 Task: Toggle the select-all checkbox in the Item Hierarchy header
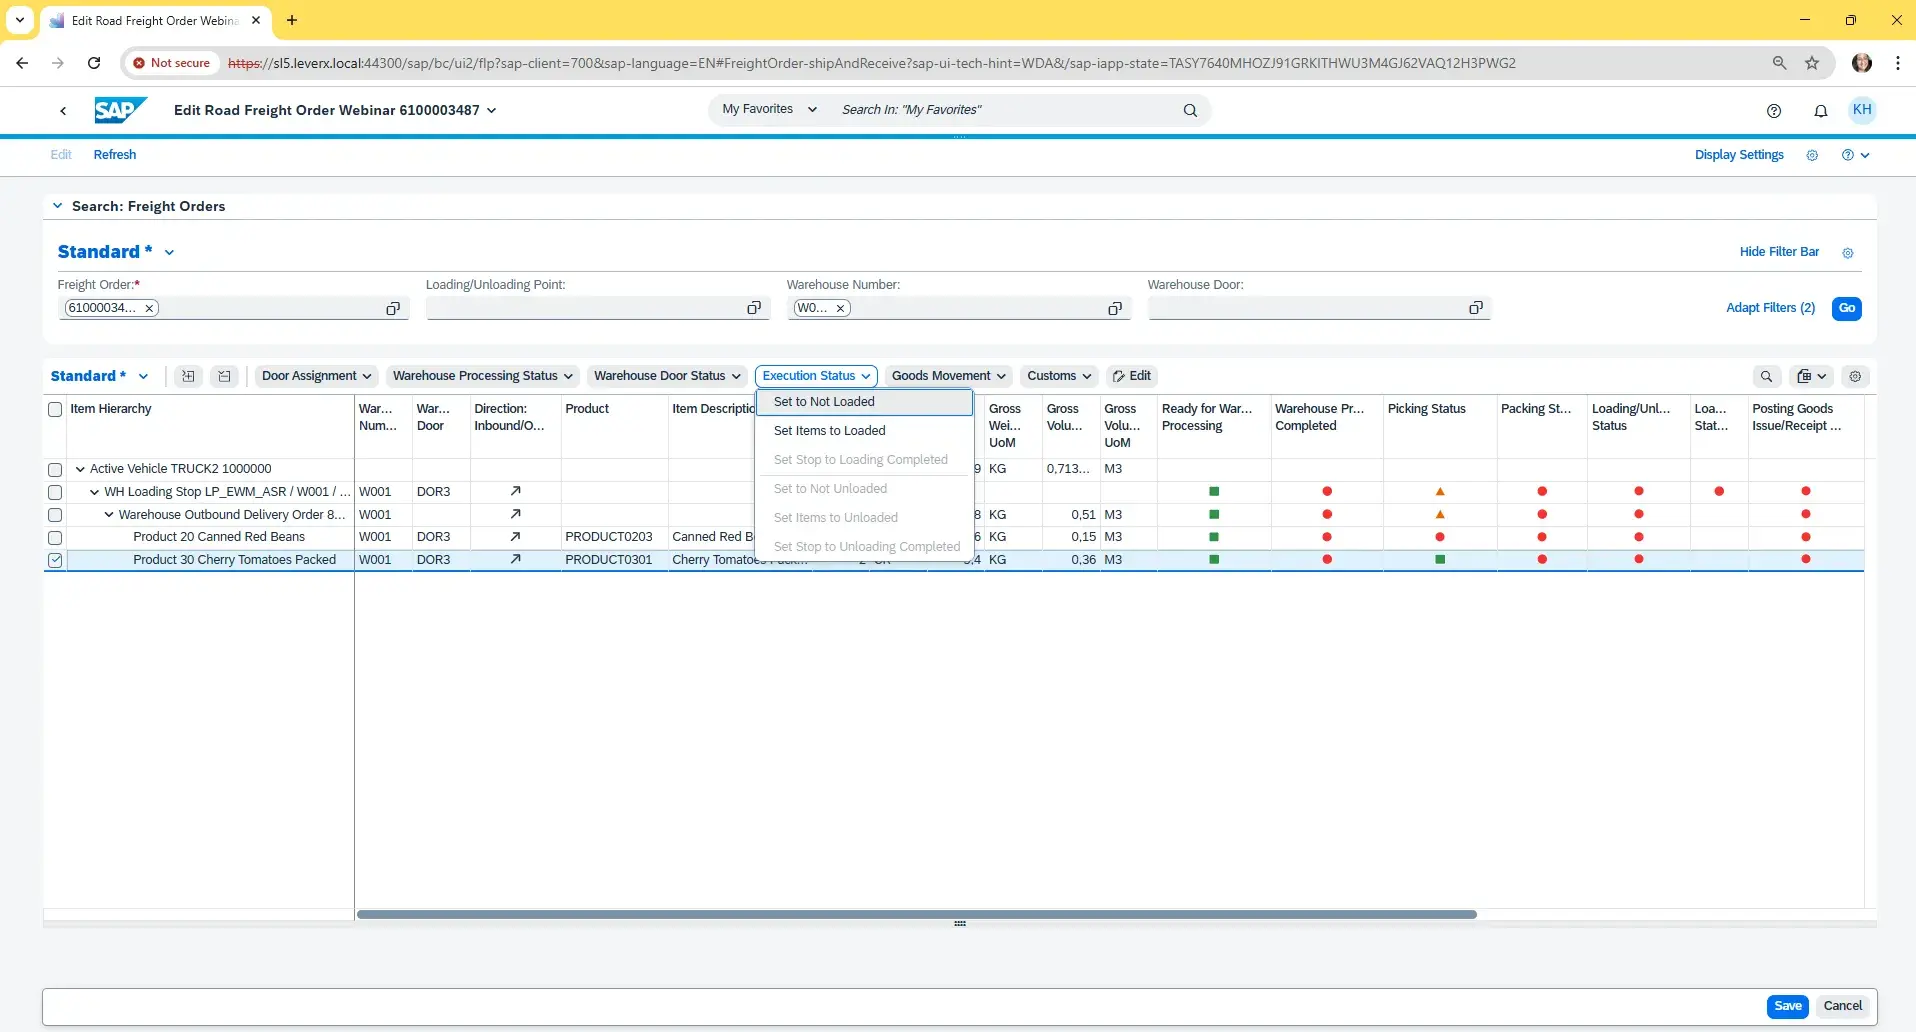click(55, 409)
